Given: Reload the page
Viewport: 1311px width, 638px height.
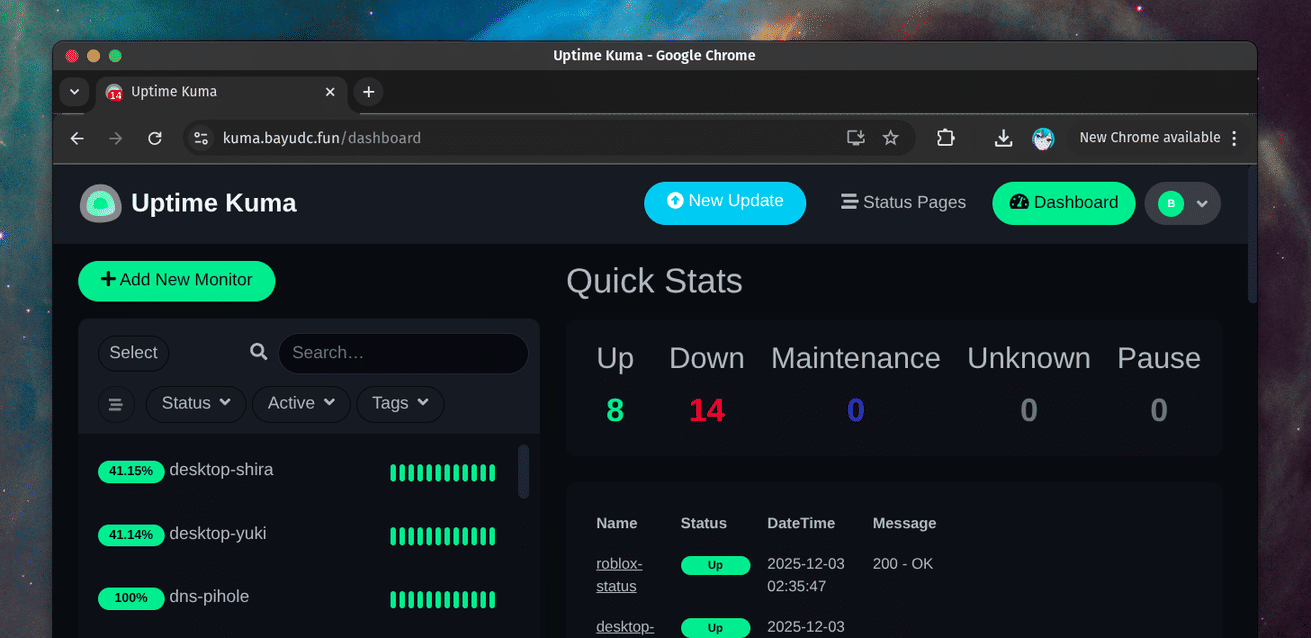Looking at the screenshot, I should 155,138.
